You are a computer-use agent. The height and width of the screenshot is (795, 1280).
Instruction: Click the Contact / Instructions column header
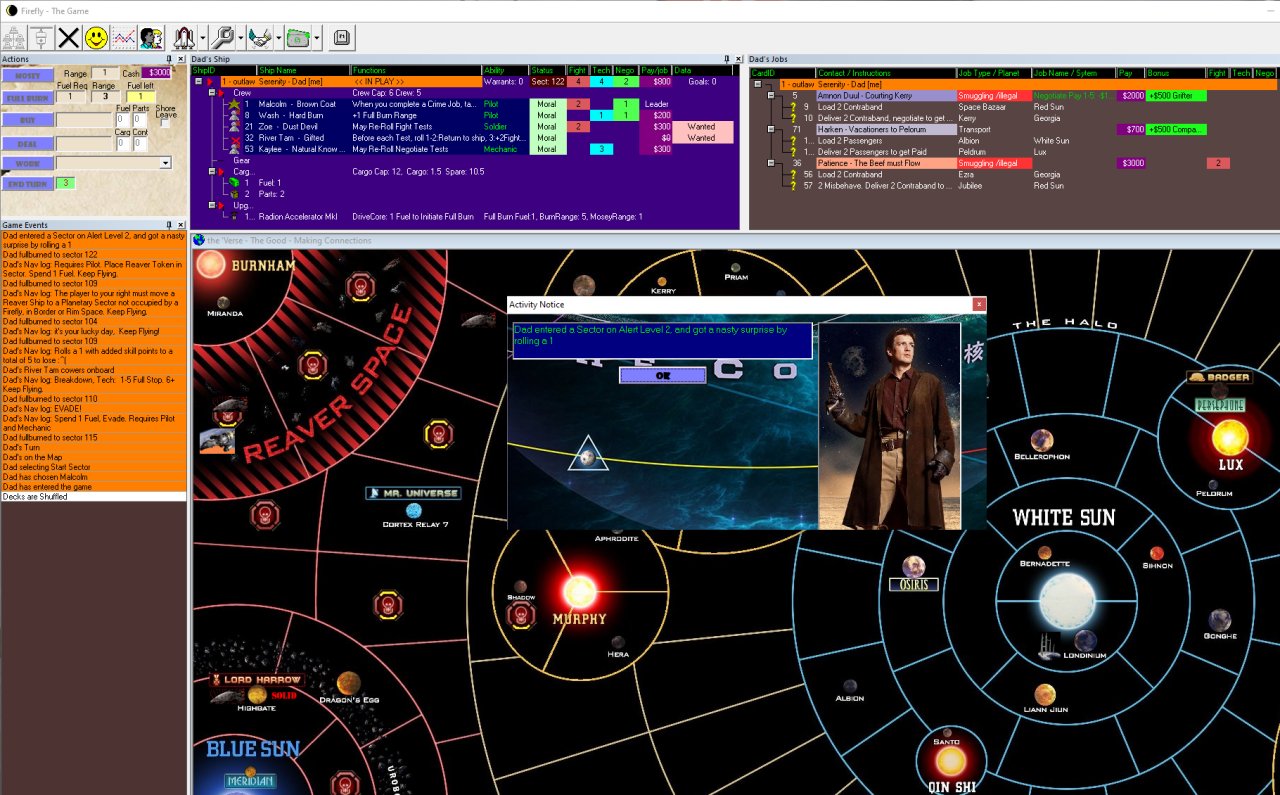click(885, 73)
